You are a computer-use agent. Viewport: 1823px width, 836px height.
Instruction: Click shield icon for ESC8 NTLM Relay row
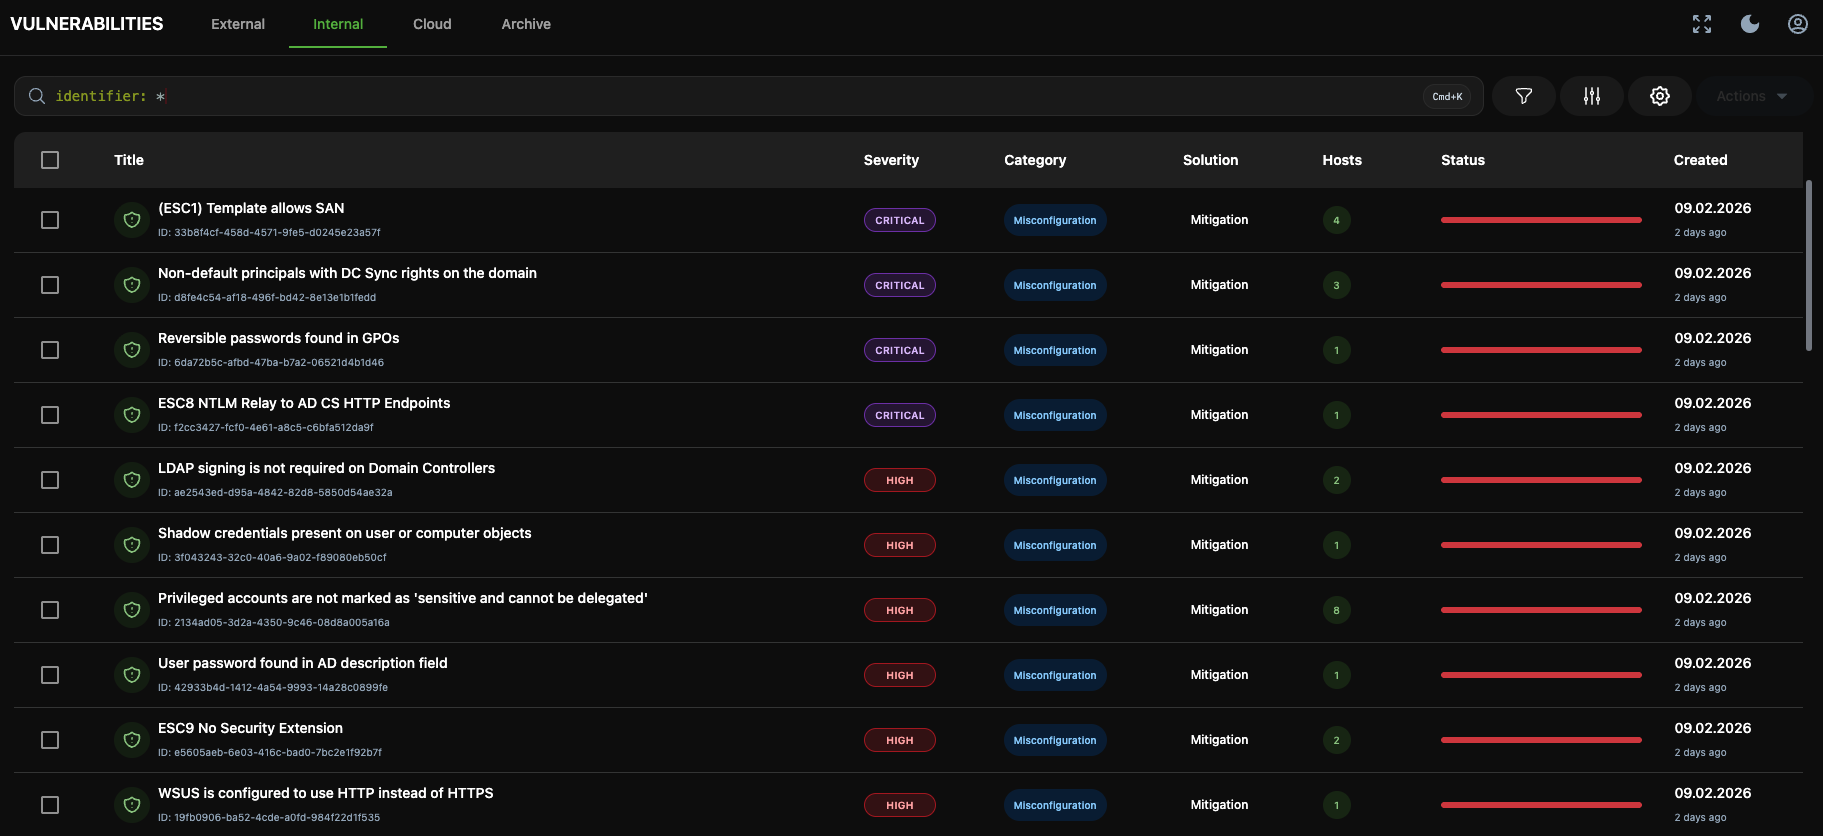click(132, 415)
